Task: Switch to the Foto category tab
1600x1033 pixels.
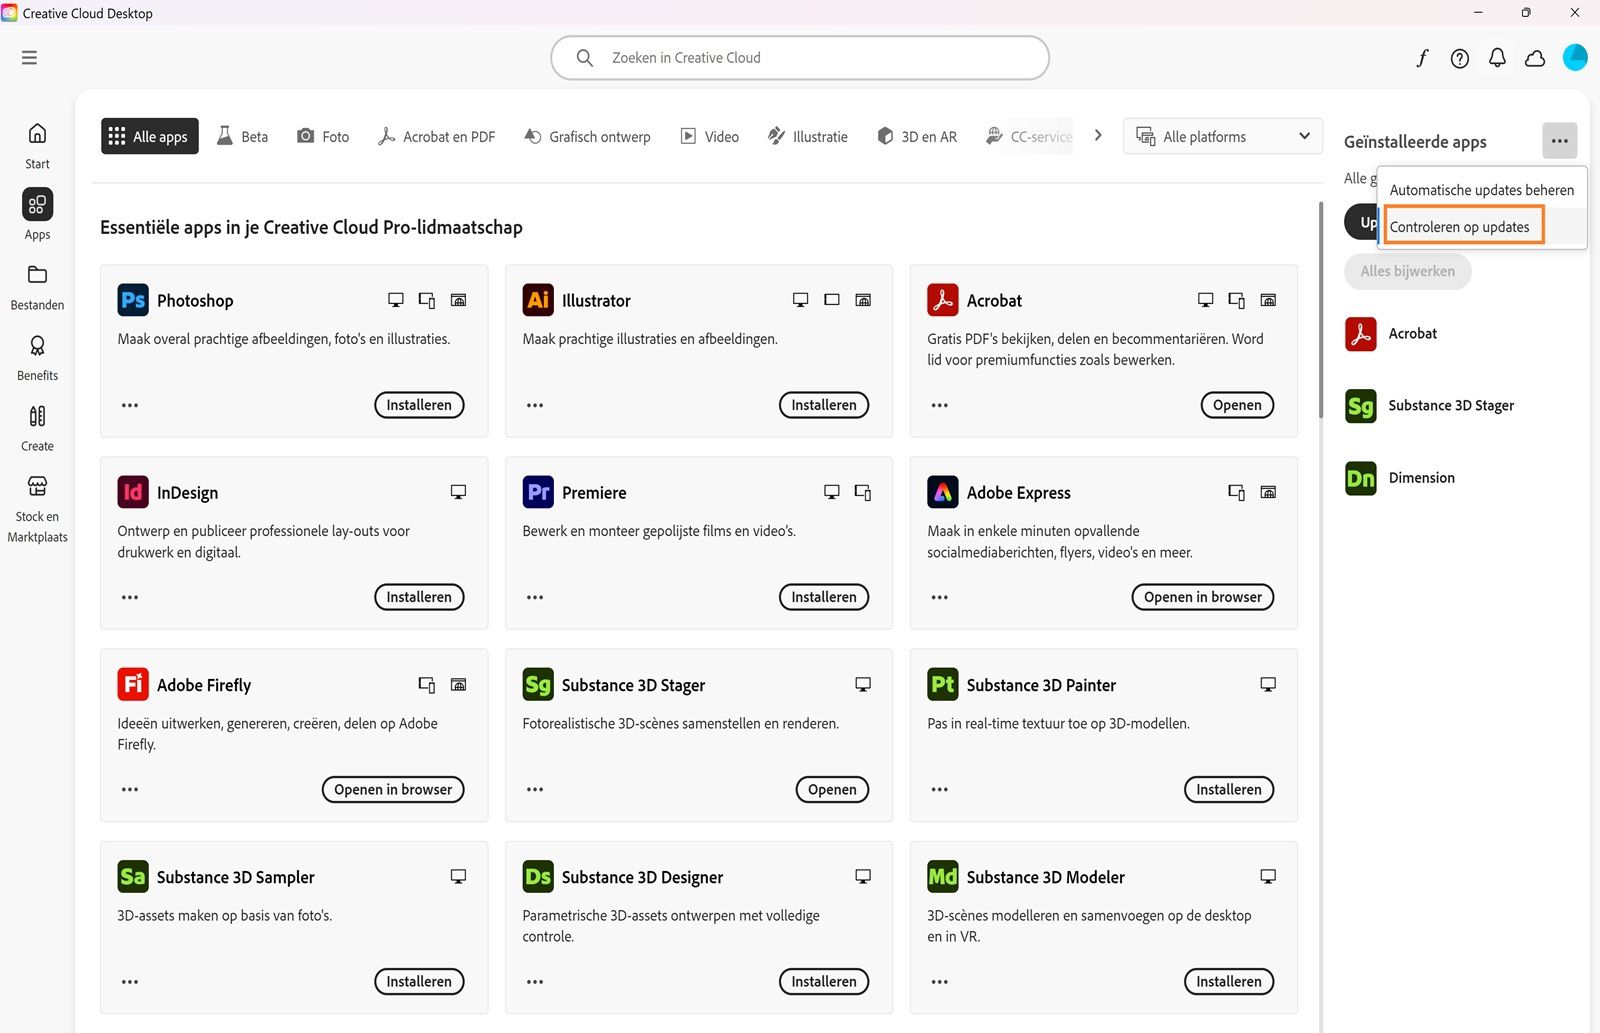Action: (x=322, y=136)
